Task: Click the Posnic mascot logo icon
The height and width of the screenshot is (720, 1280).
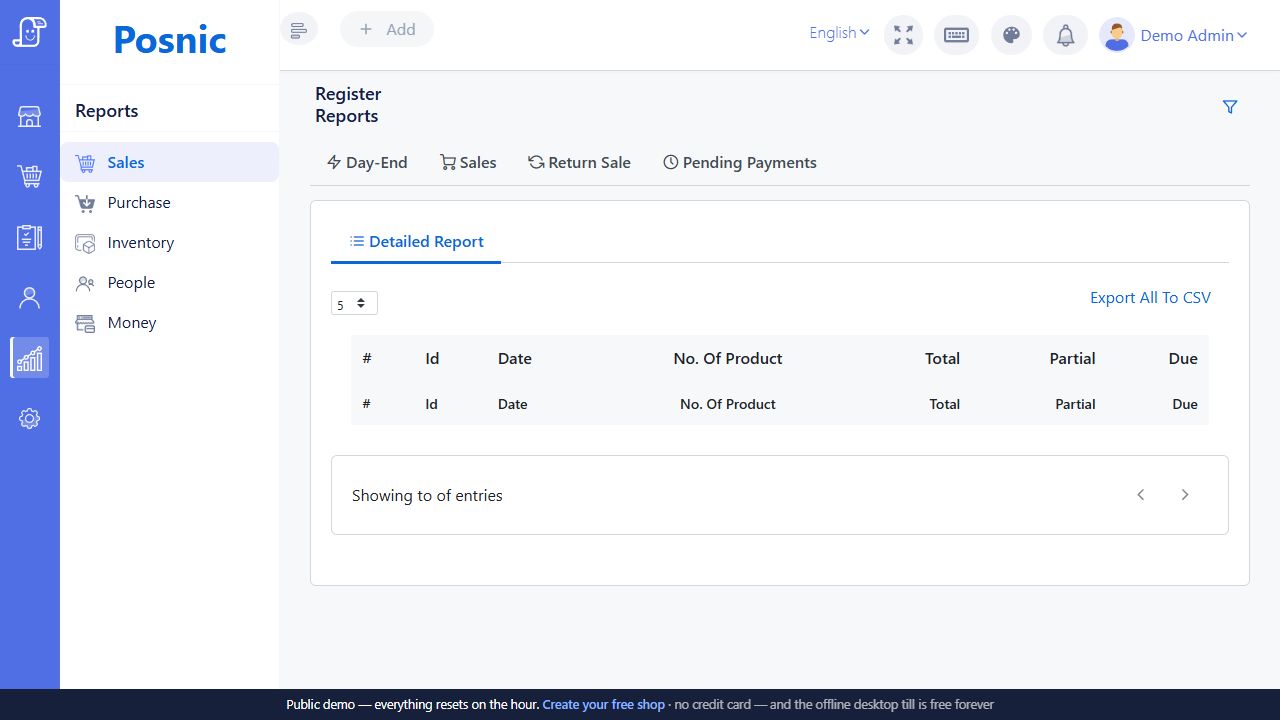Action: [x=30, y=32]
